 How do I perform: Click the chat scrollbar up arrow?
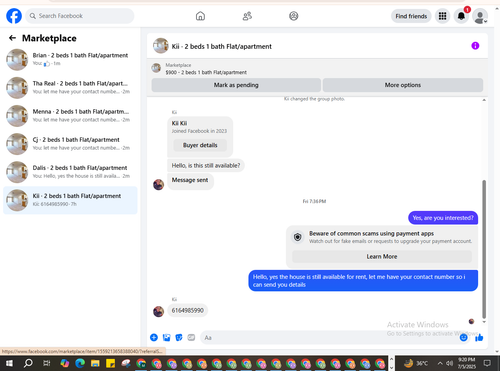[484, 100]
